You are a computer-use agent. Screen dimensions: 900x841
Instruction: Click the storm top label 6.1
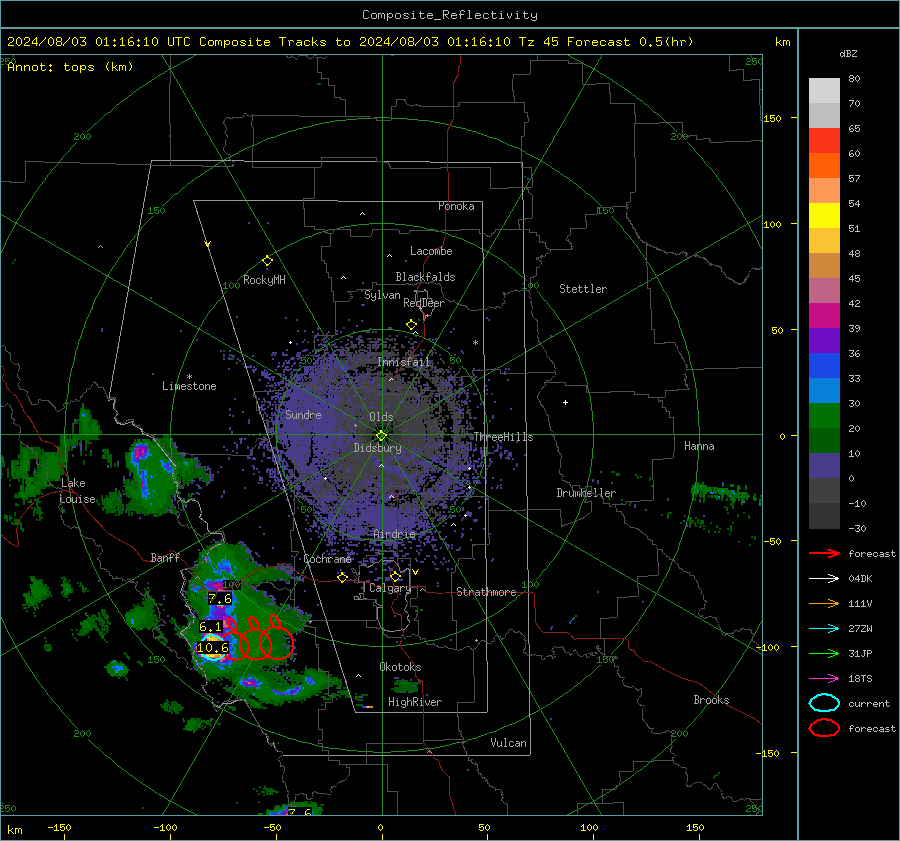[211, 627]
